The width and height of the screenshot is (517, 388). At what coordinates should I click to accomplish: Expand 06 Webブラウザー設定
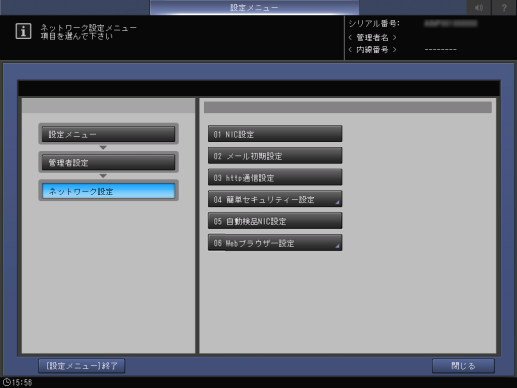click(275, 243)
